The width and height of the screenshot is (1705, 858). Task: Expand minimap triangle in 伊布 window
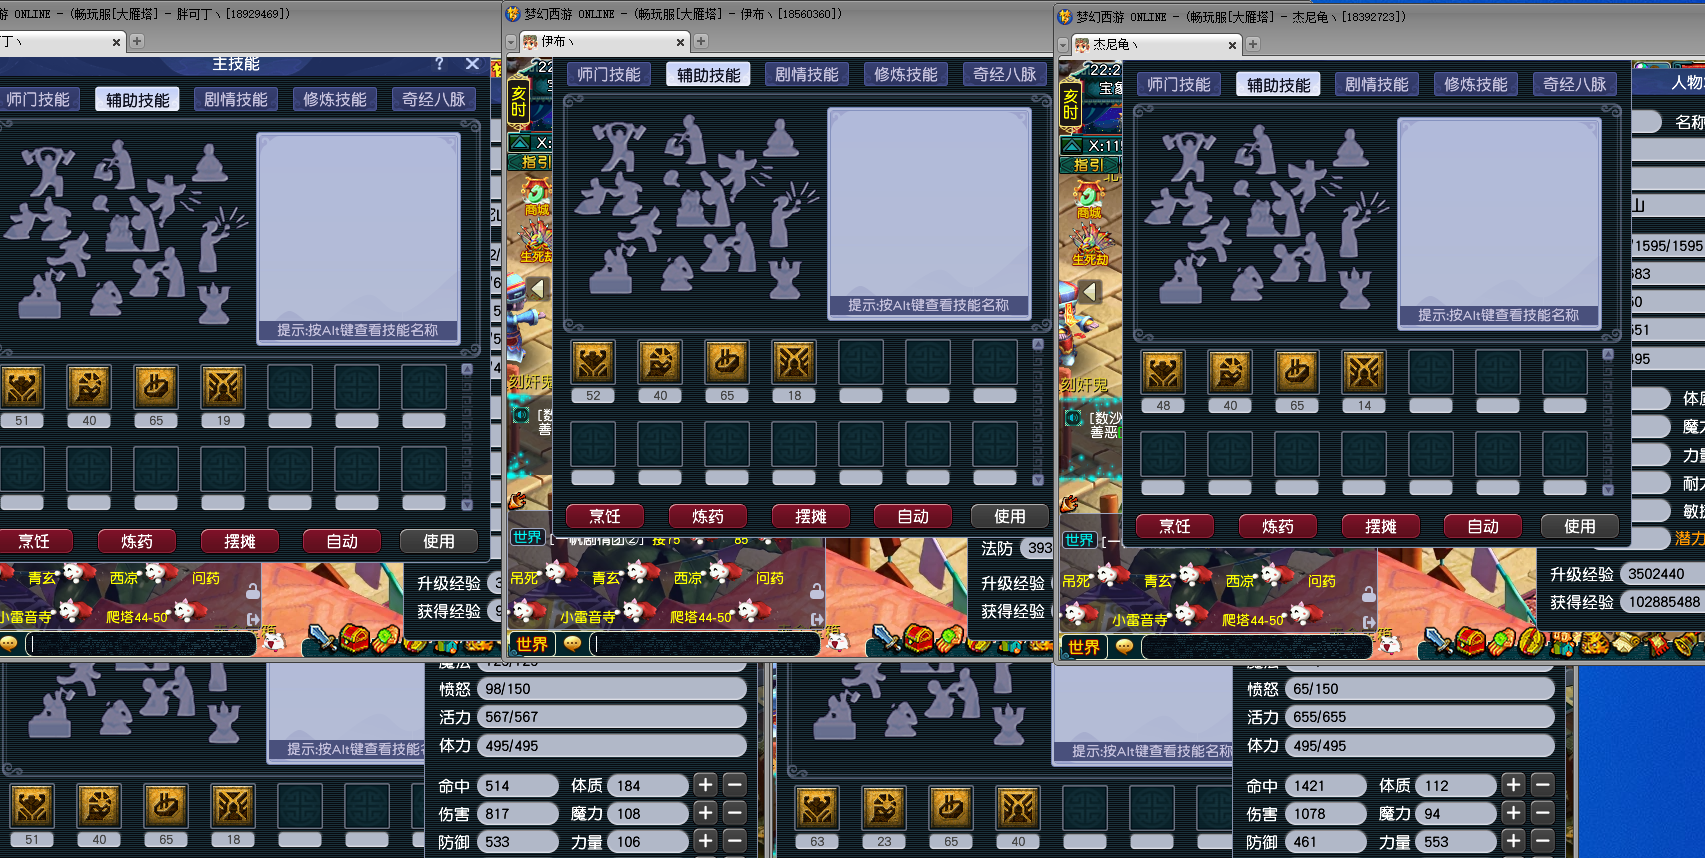(520, 143)
